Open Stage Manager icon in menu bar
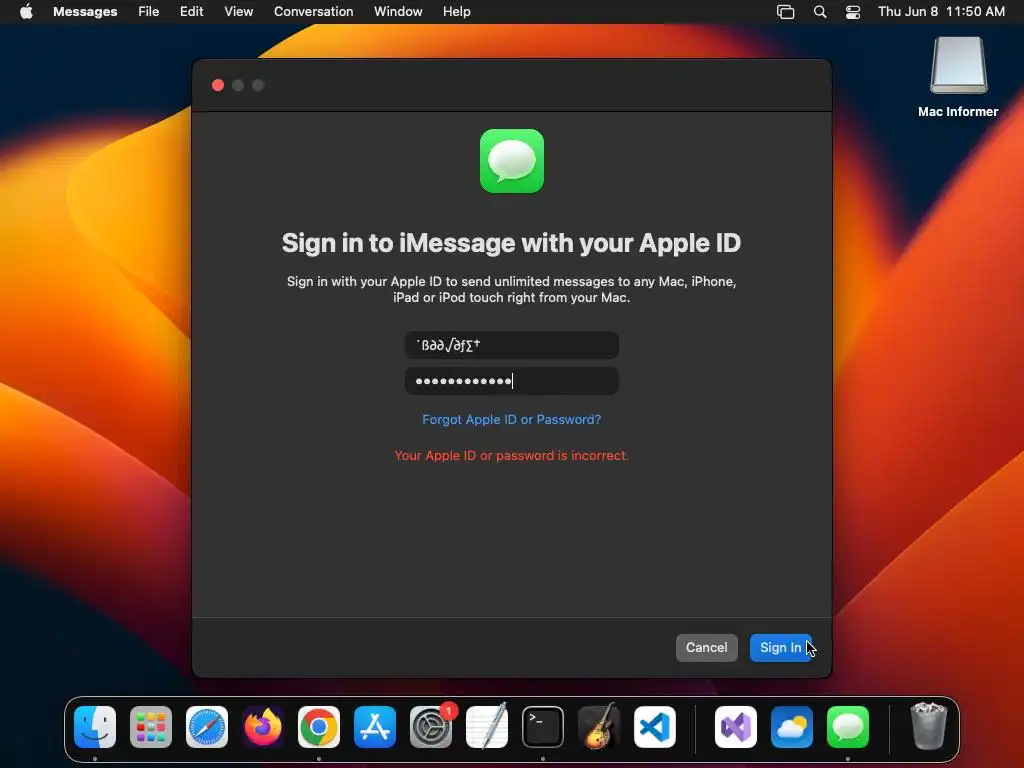Screen dimensions: 1024x768 (x=786, y=12)
